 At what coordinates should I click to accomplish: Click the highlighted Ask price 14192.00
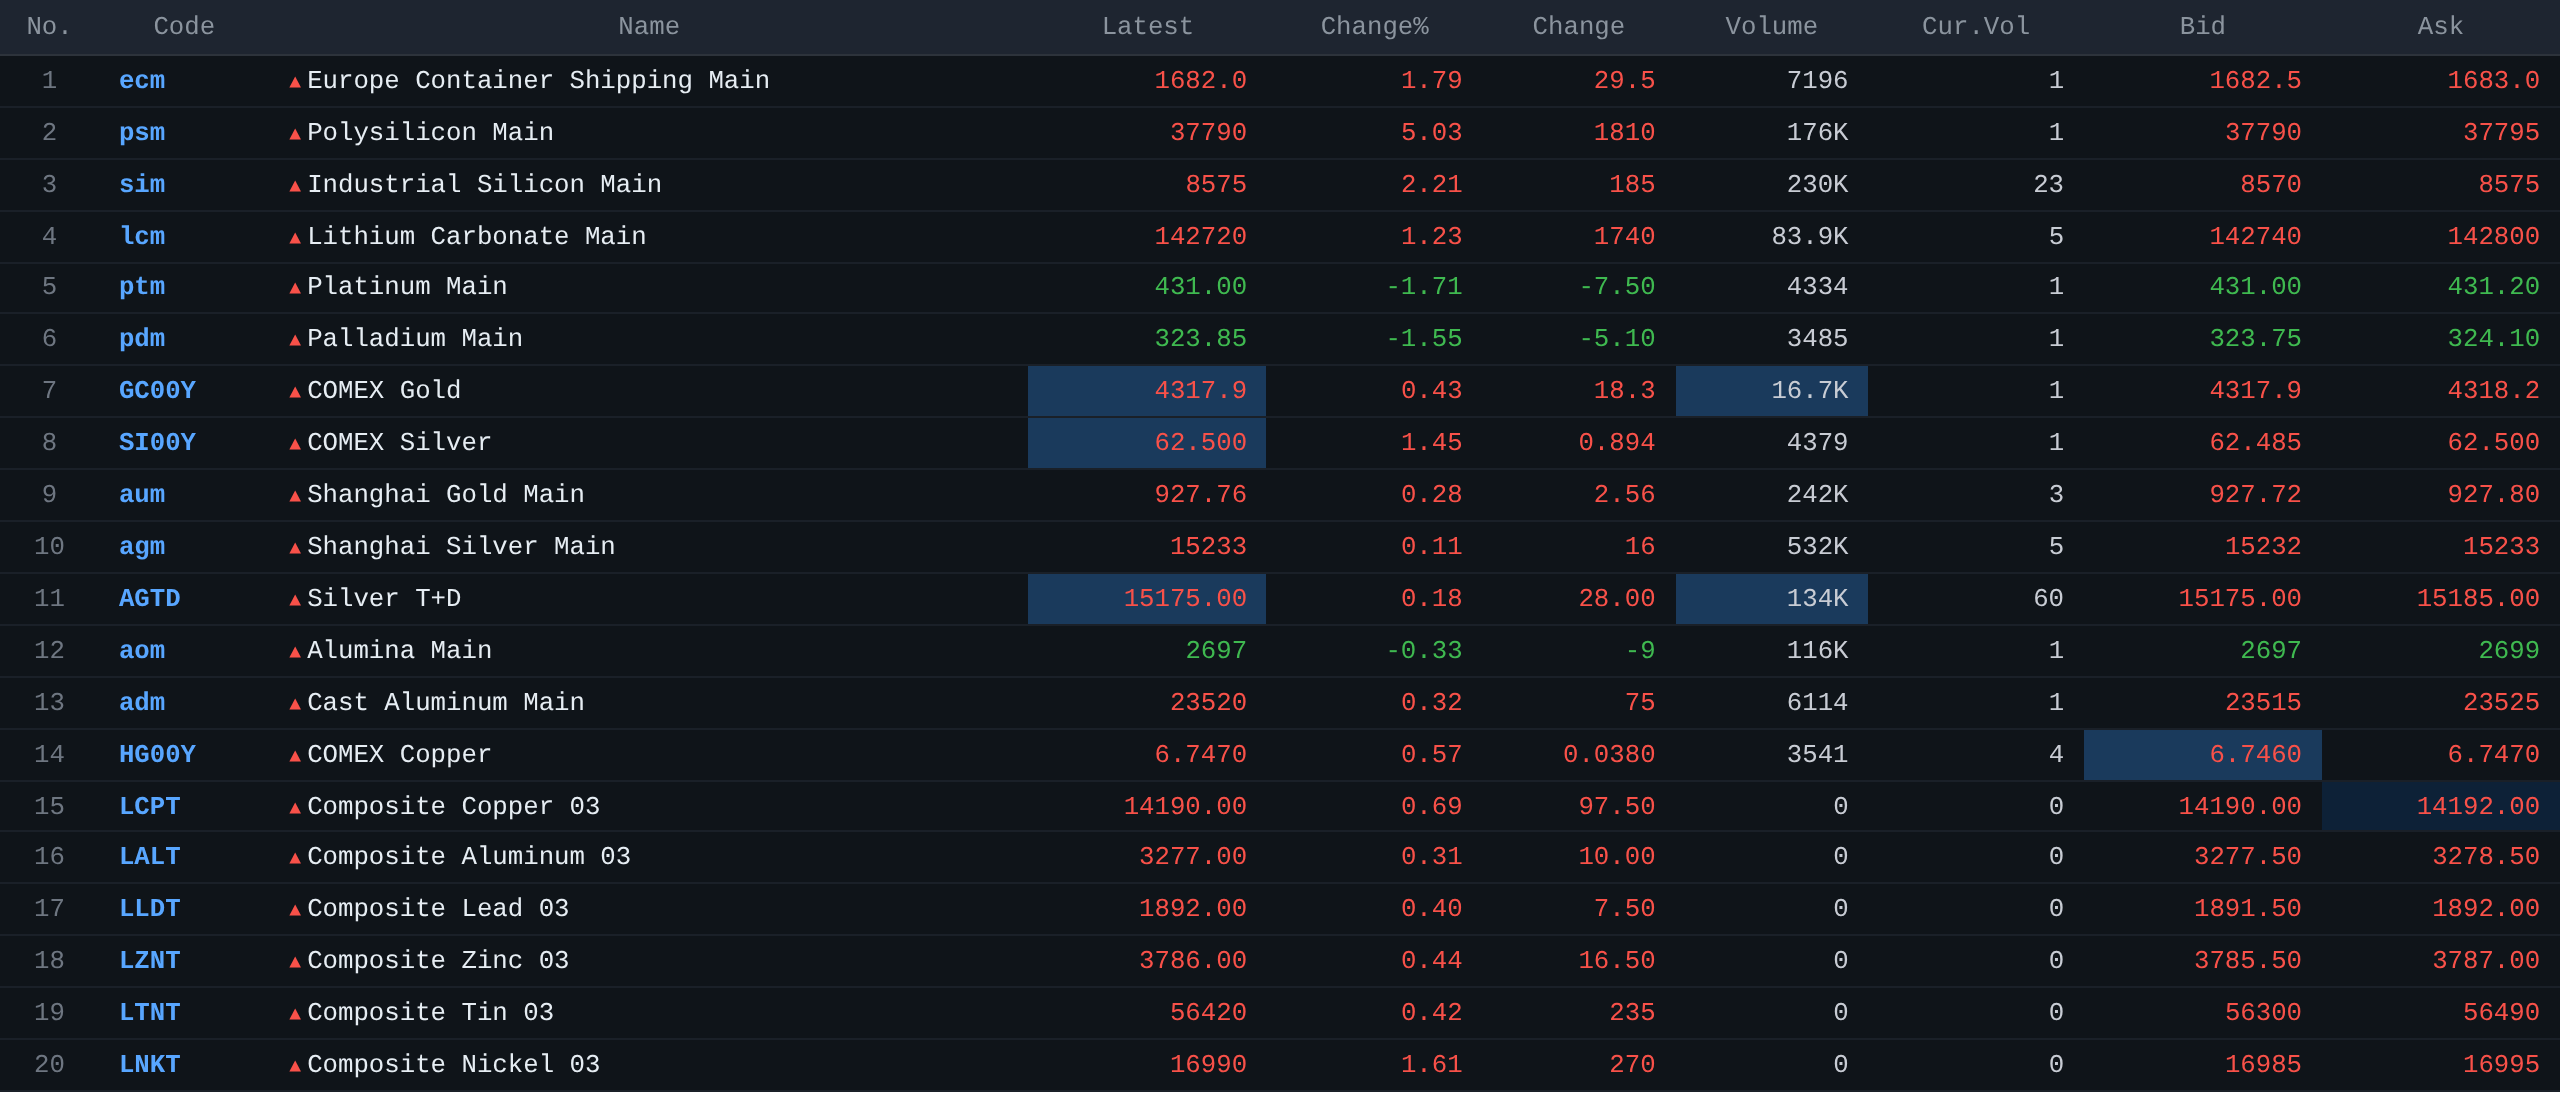click(x=2441, y=807)
